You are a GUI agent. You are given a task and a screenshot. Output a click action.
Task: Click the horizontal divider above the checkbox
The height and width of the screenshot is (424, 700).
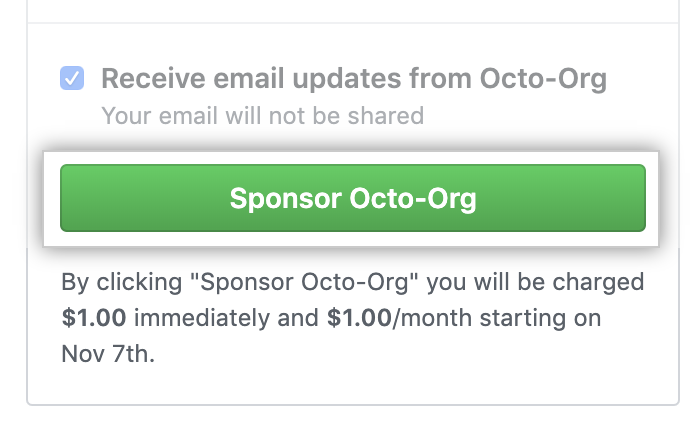click(352, 23)
